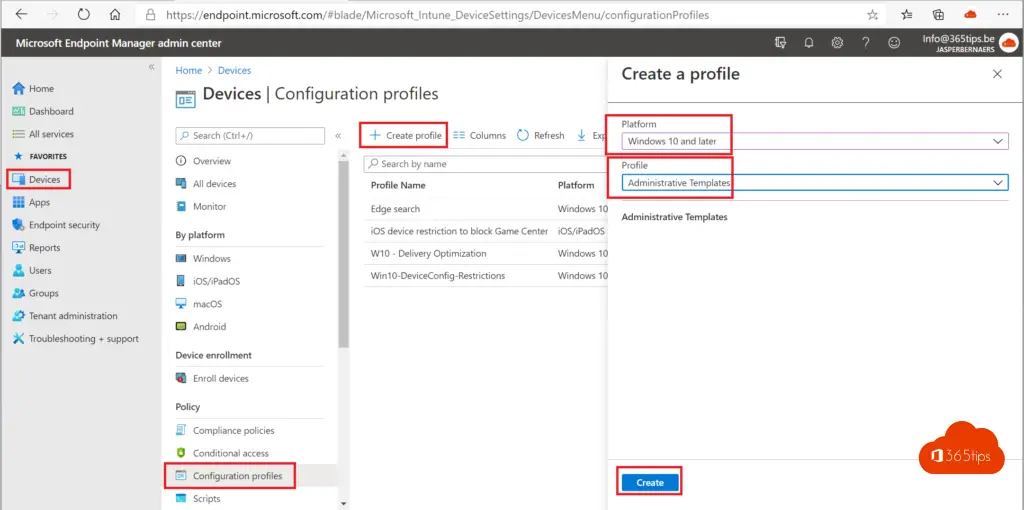Open Apps in the left navigation
Image resolution: width=1024 pixels, height=510 pixels.
click(x=39, y=202)
